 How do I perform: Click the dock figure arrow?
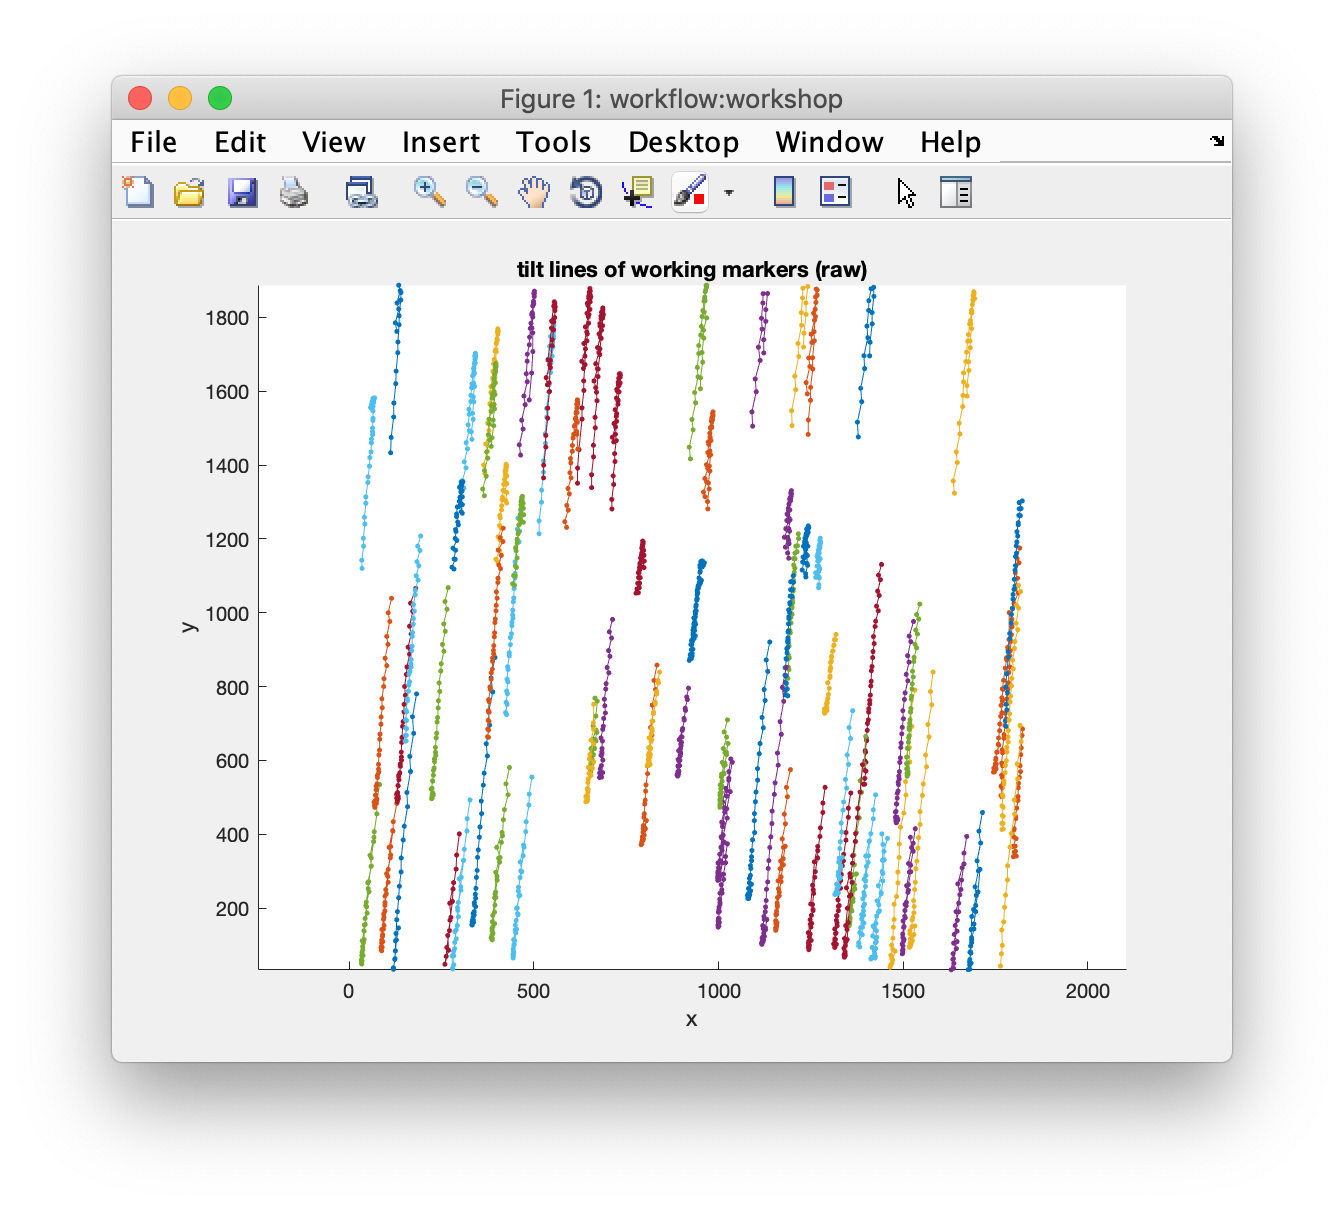coord(1217,141)
